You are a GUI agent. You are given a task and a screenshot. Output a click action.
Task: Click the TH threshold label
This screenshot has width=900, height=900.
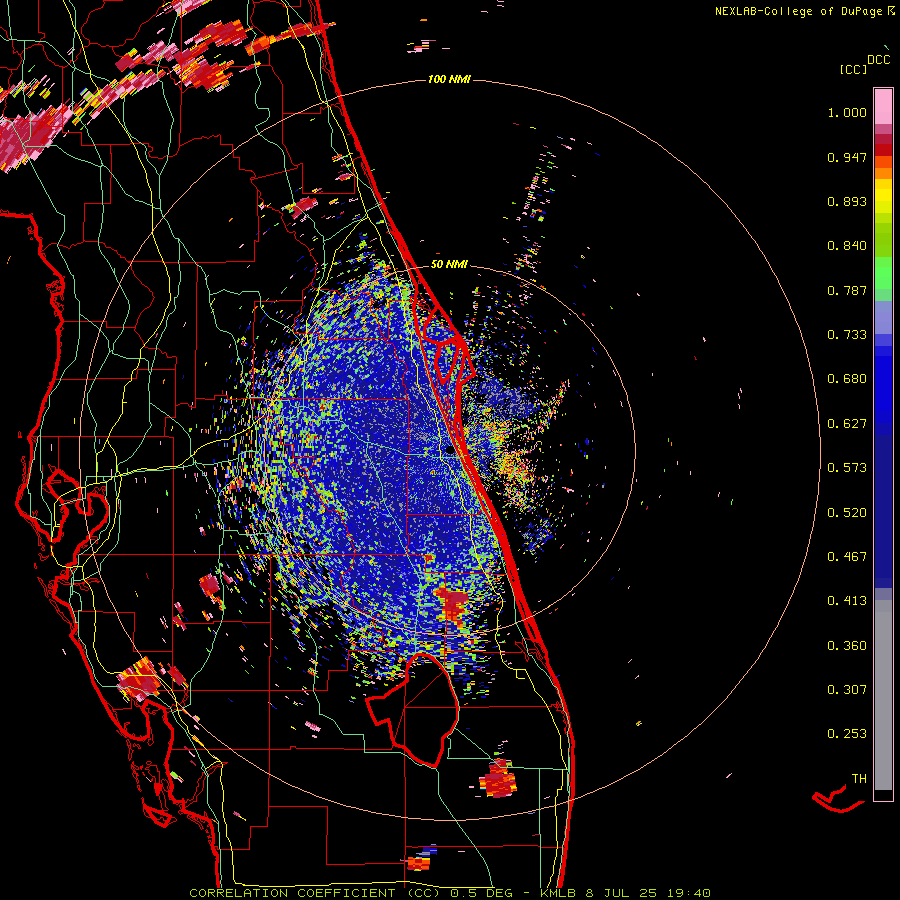(859, 779)
